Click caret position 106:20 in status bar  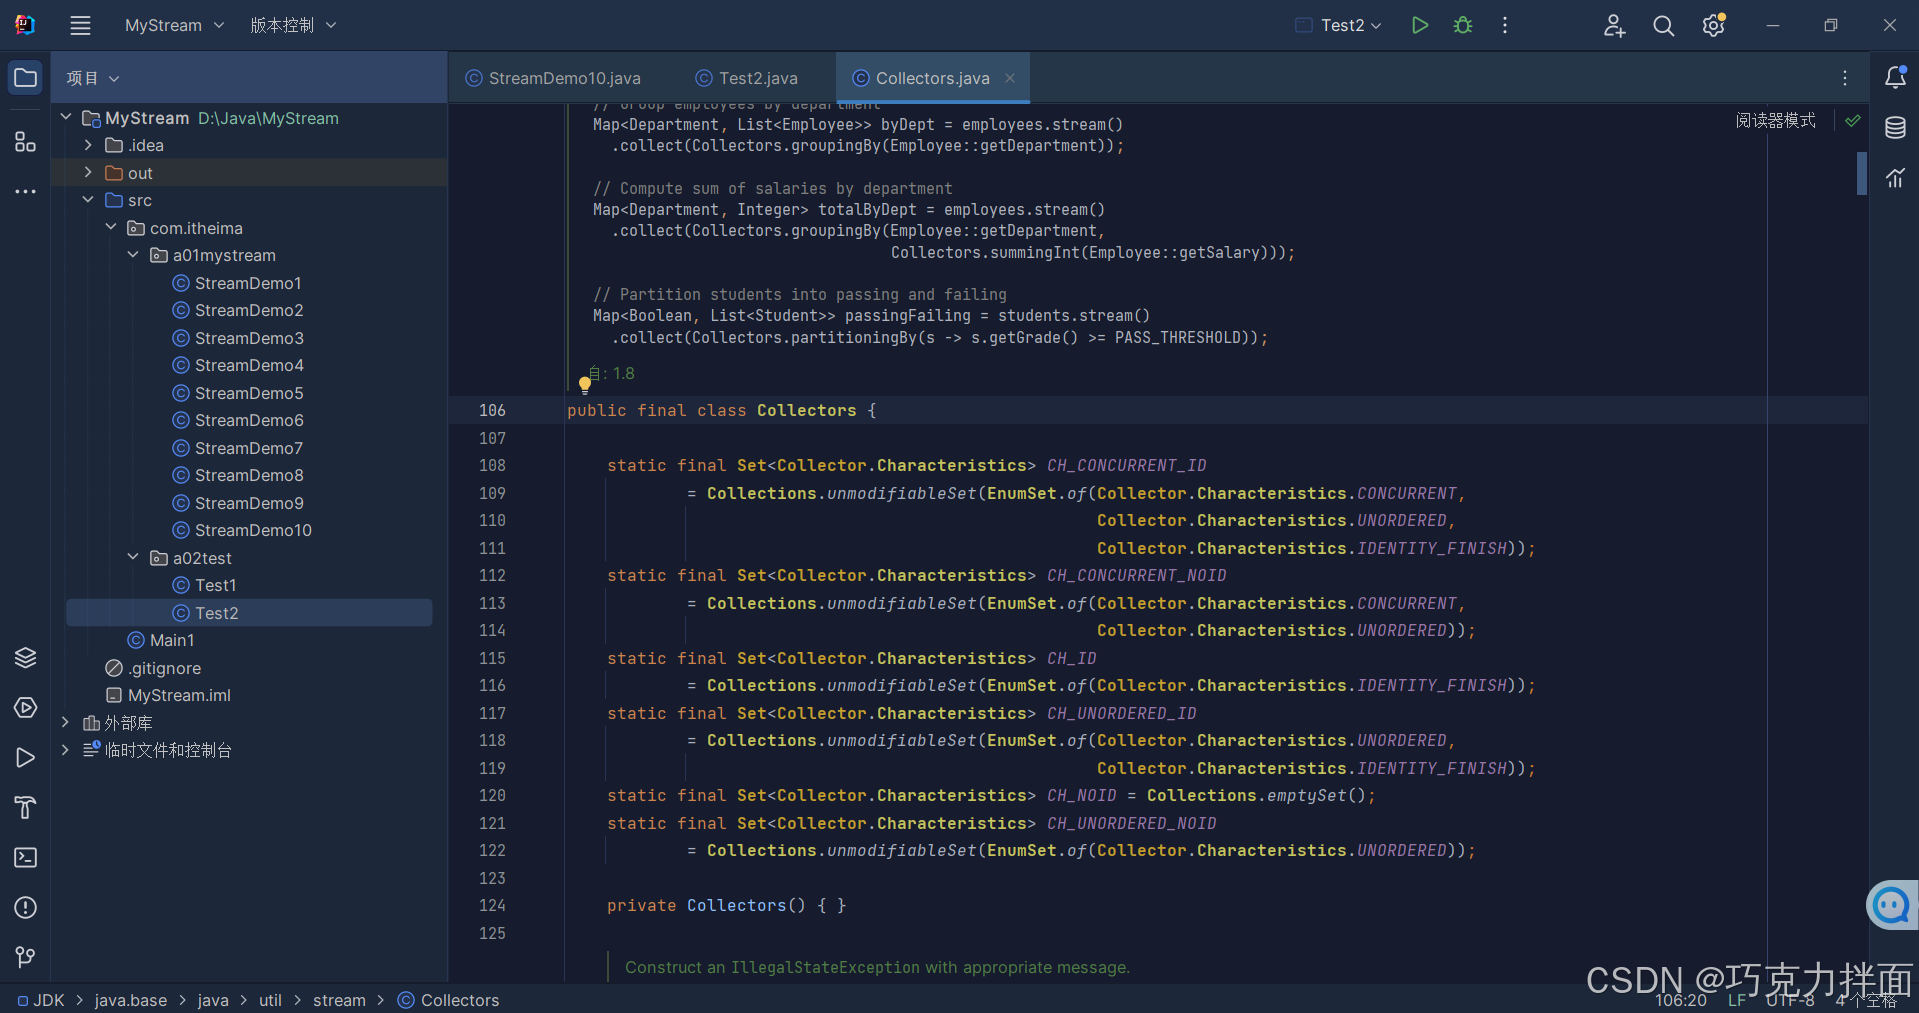[x=1680, y=1001]
